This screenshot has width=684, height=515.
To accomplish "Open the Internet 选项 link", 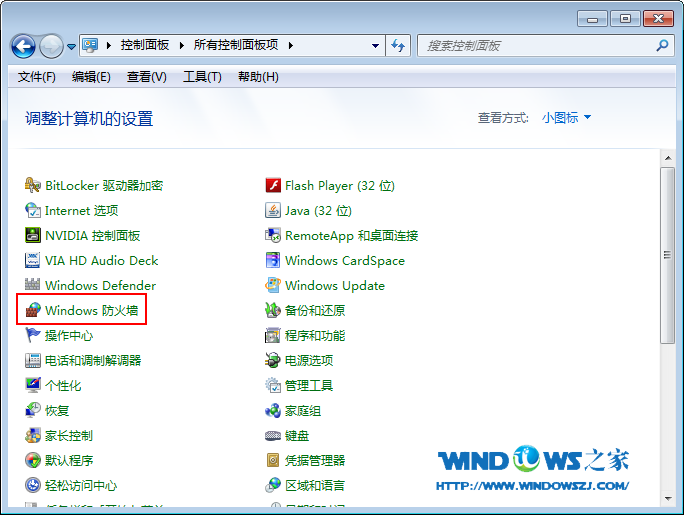I will 82,211.
